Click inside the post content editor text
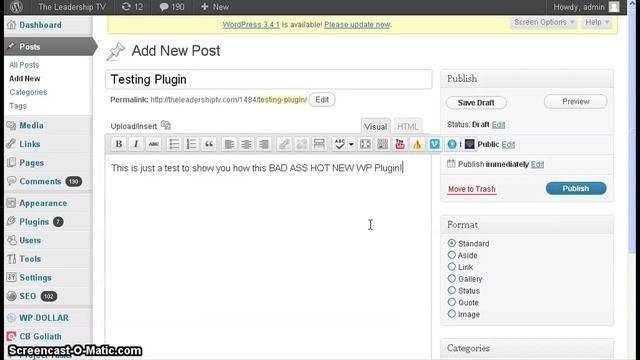This screenshot has height=360, width=640. (x=257, y=168)
